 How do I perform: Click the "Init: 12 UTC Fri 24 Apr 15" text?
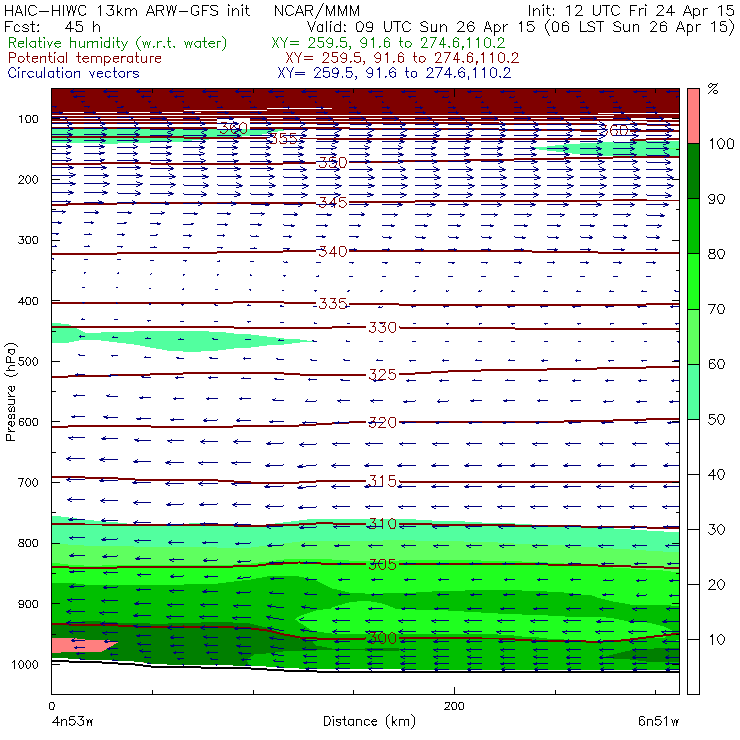pyautogui.click(x=631, y=10)
